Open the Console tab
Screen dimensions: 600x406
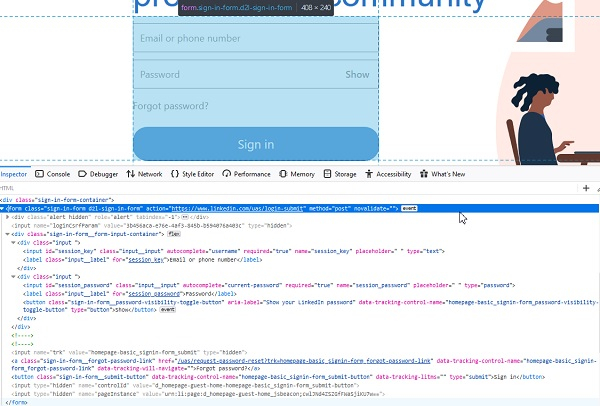(x=52, y=174)
